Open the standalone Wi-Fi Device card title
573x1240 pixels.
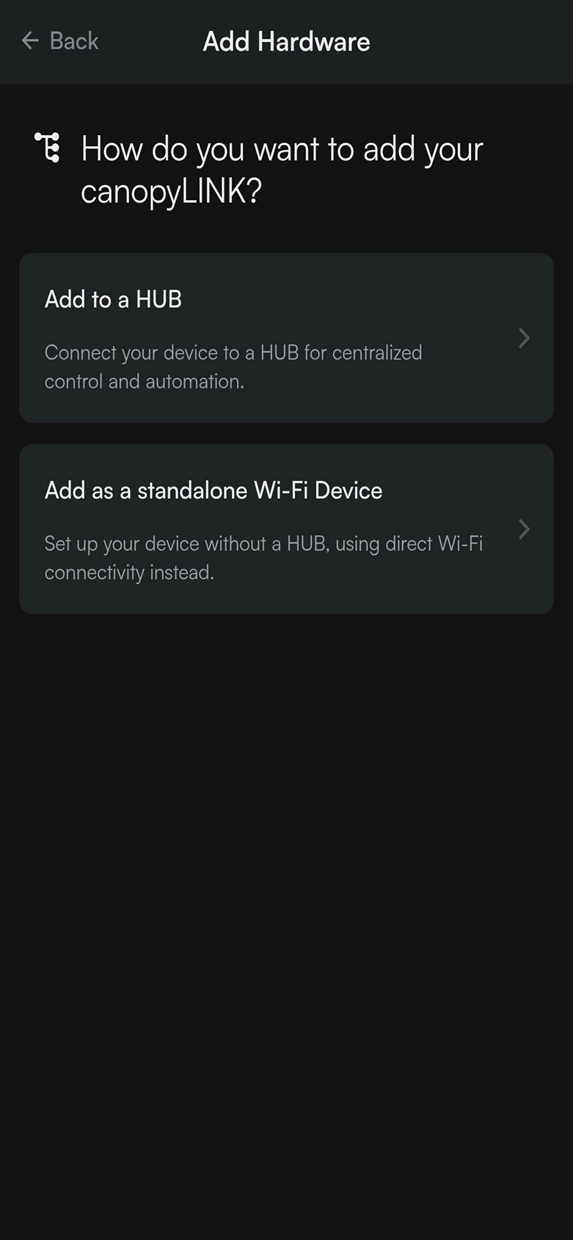(x=213, y=490)
